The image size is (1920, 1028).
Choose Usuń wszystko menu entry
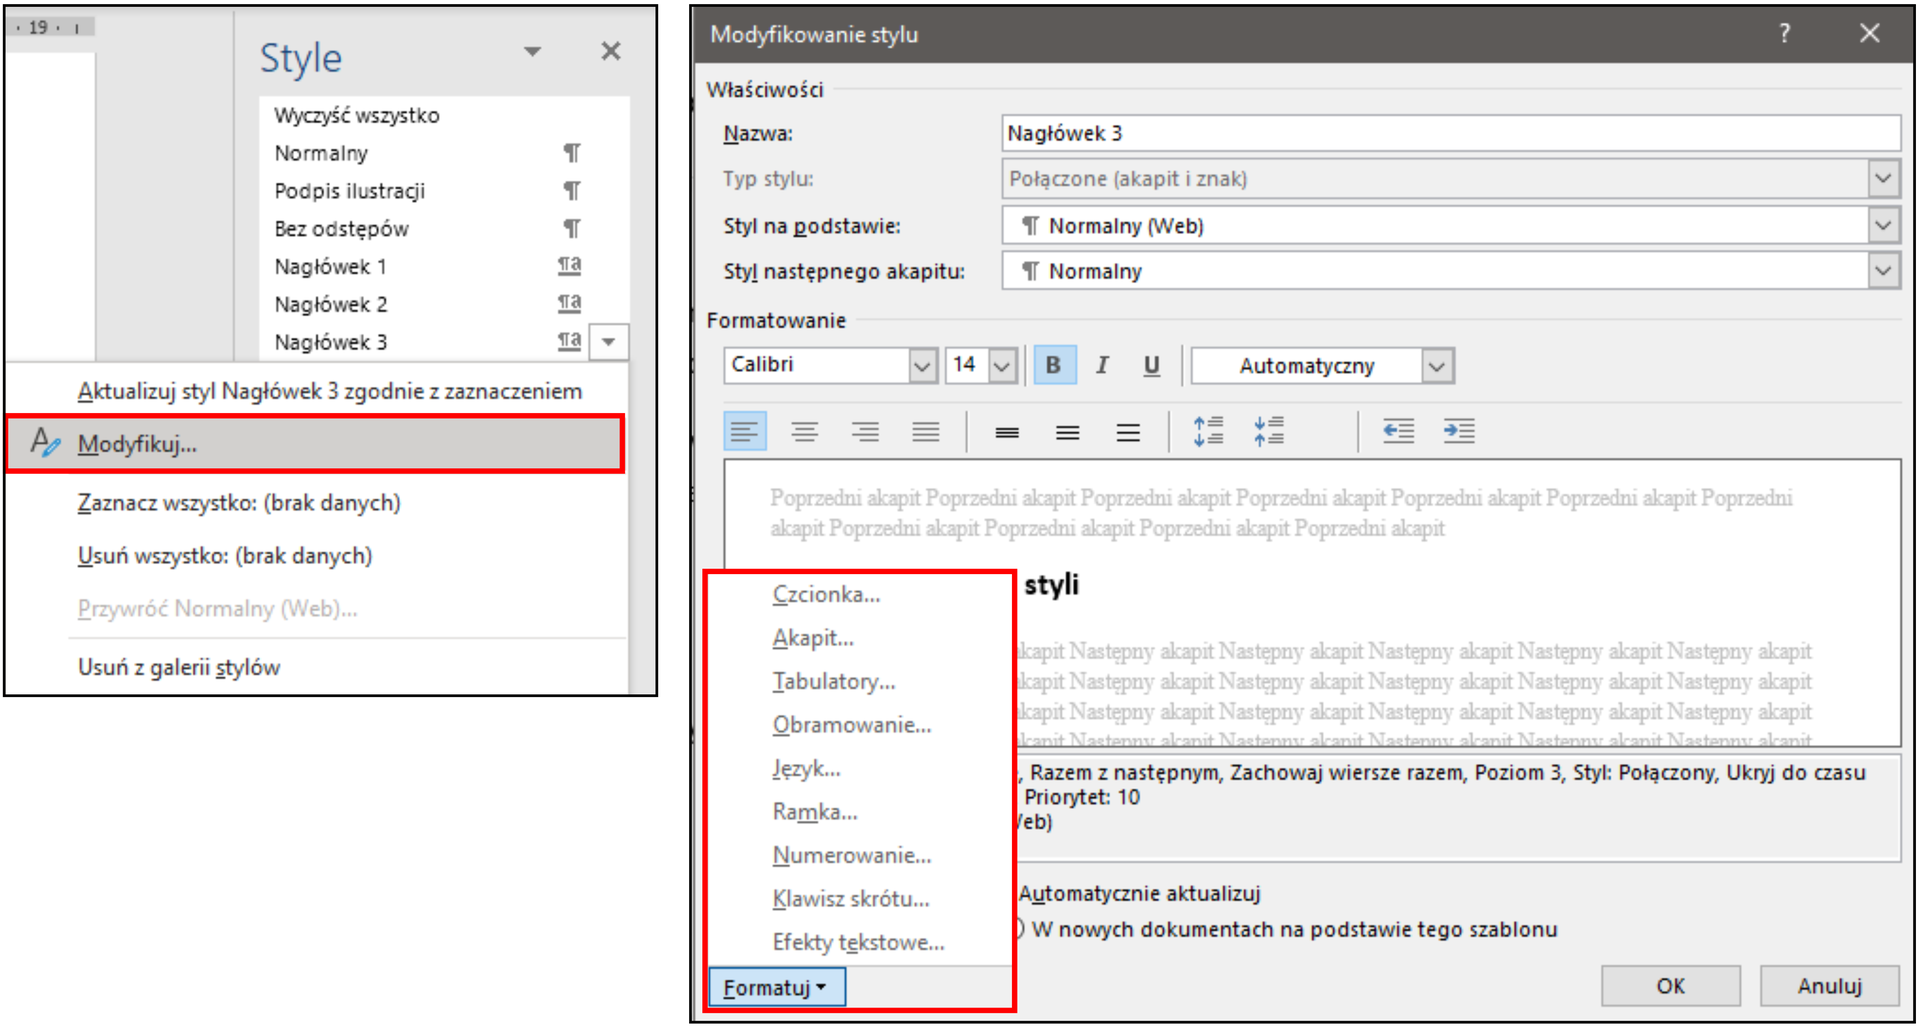click(225, 555)
